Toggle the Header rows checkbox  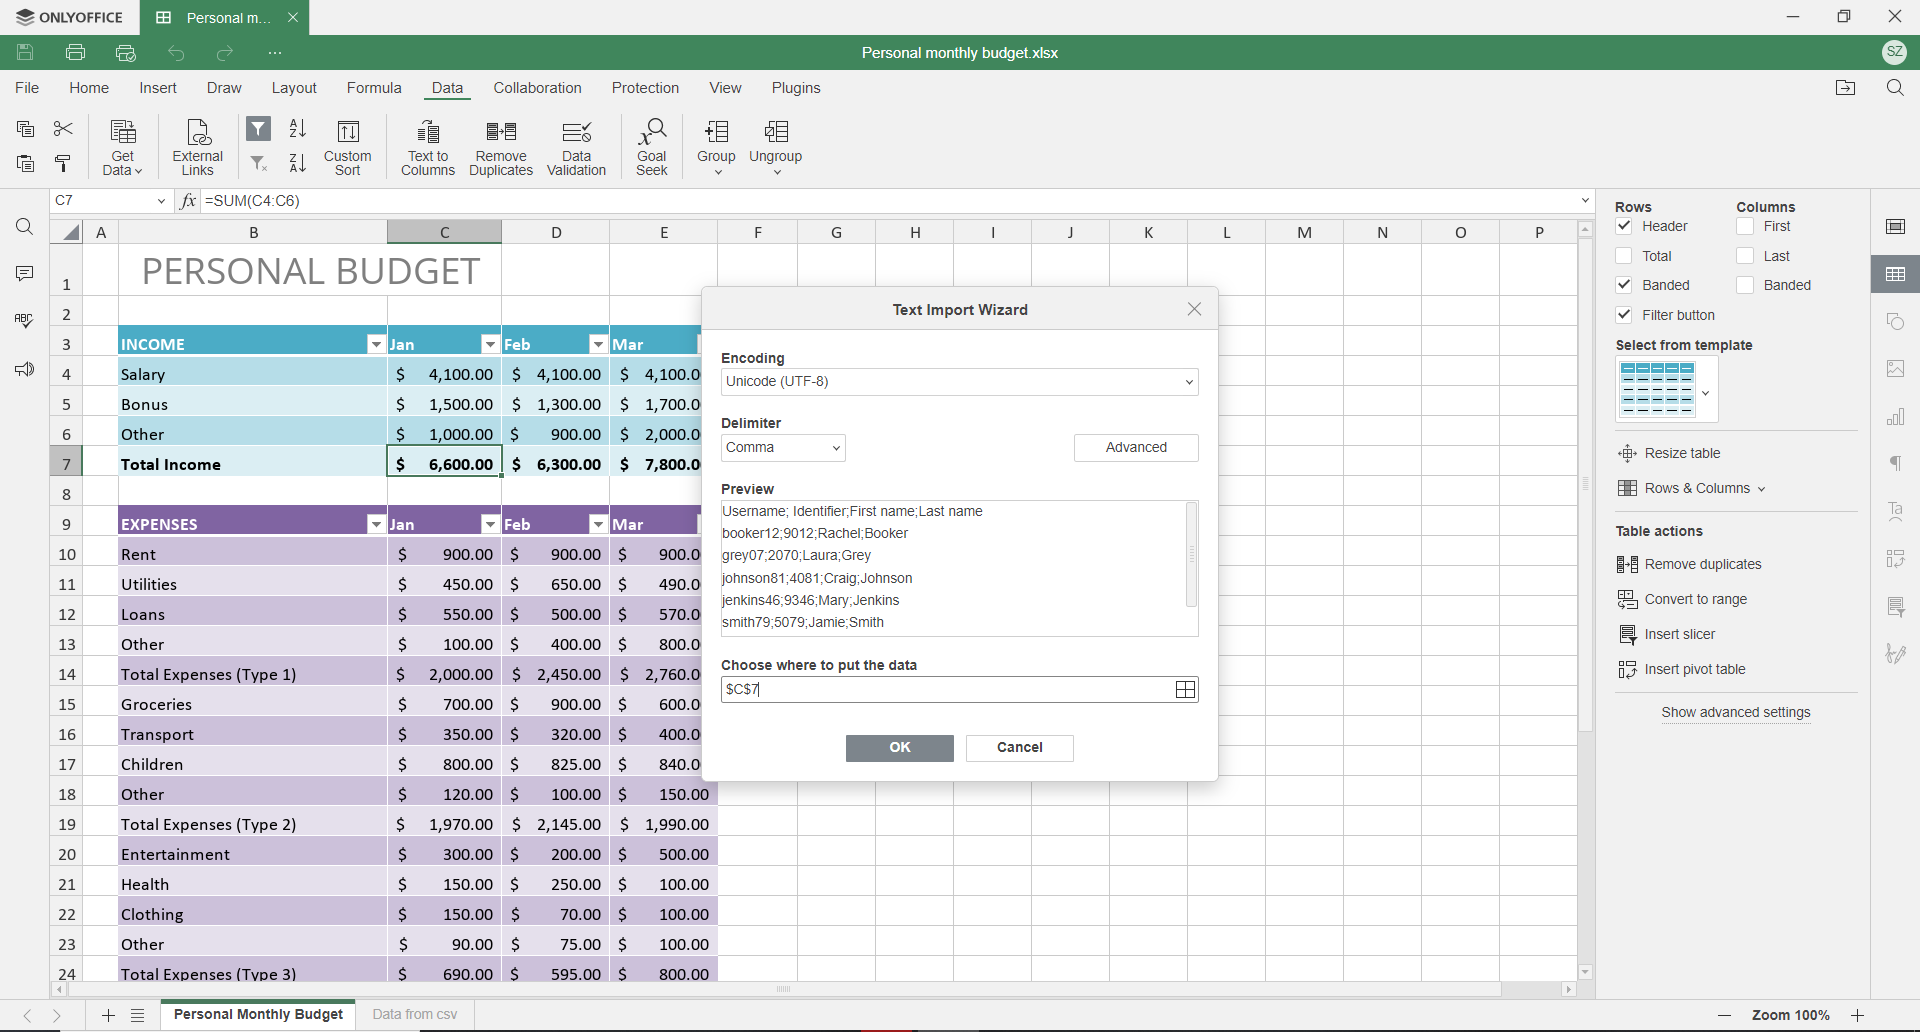[x=1624, y=227]
